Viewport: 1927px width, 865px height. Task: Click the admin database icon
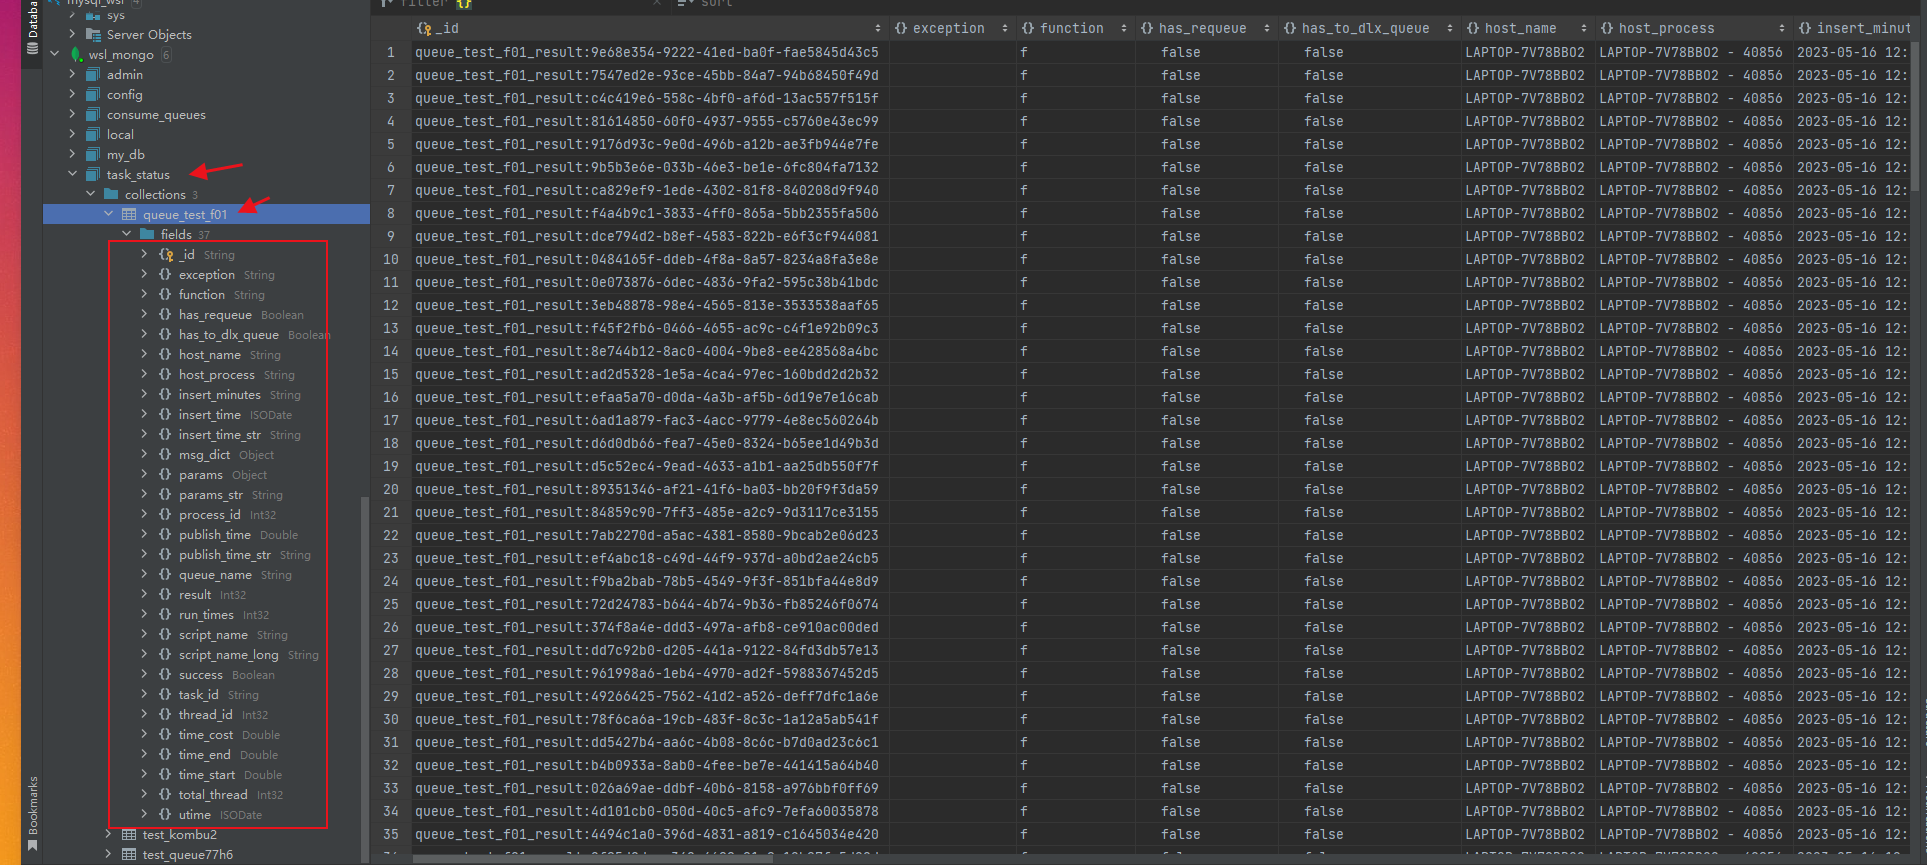tap(93, 74)
